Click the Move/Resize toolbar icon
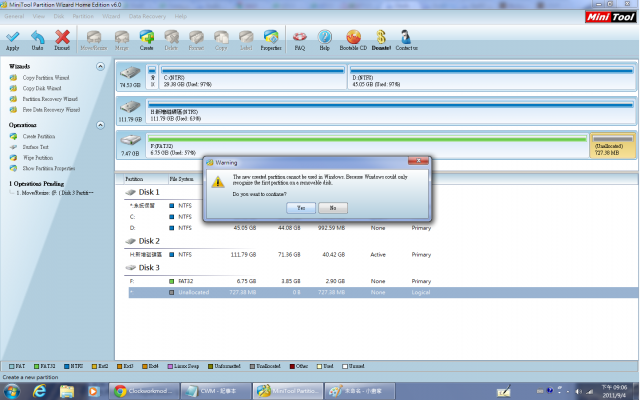Viewport: 640px width, 400px height. [x=93, y=37]
